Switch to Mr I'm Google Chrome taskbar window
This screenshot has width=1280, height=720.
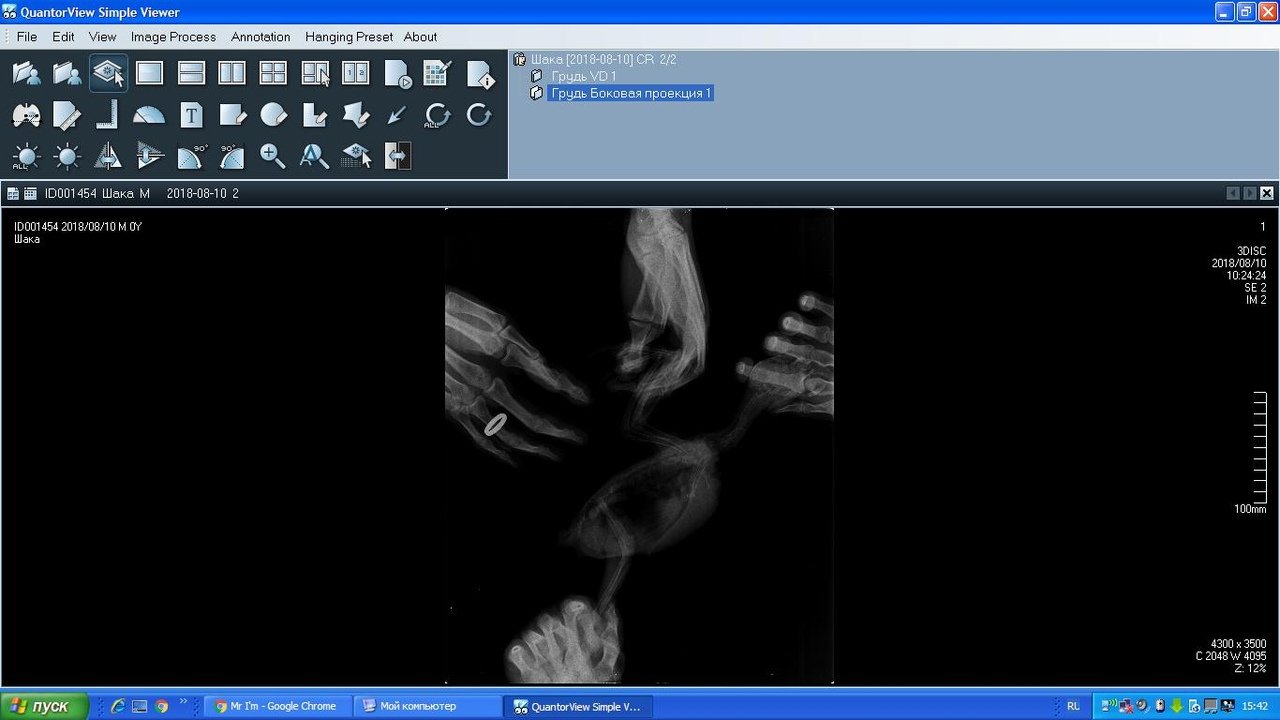[277, 706]
